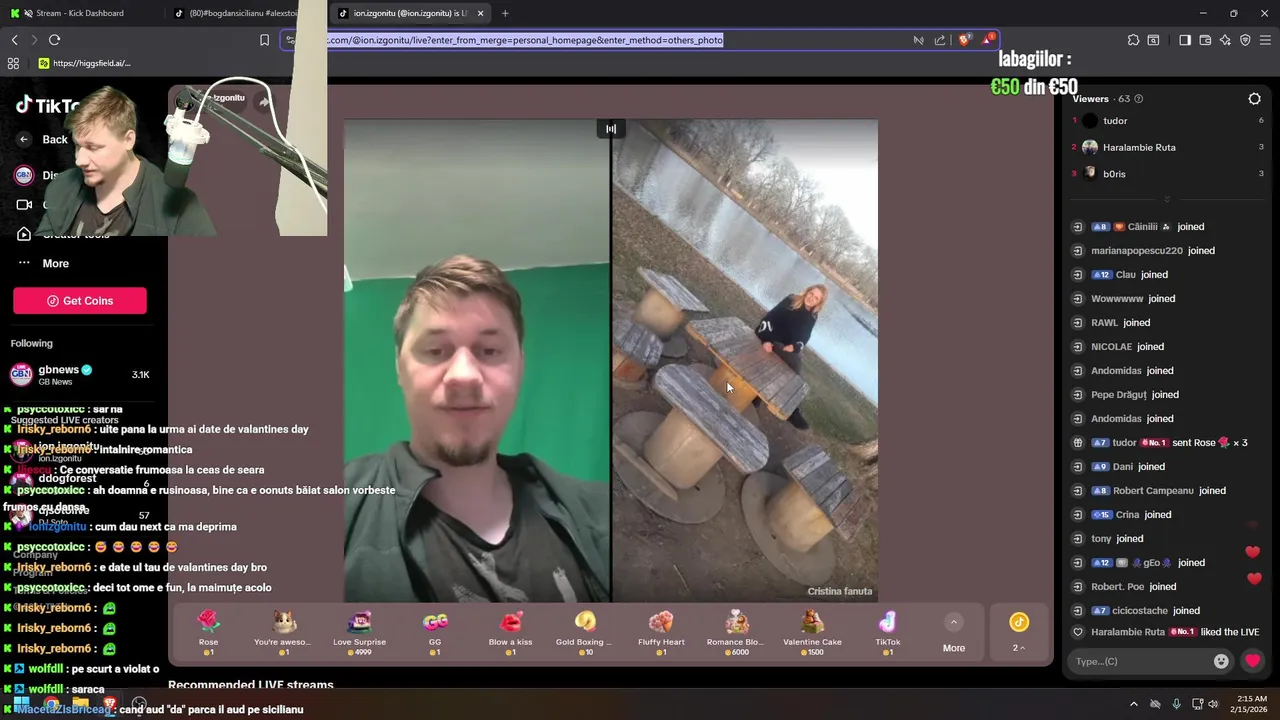Open a new browser tab
This screenshot has width=1280, height=720.
point(505,13)
